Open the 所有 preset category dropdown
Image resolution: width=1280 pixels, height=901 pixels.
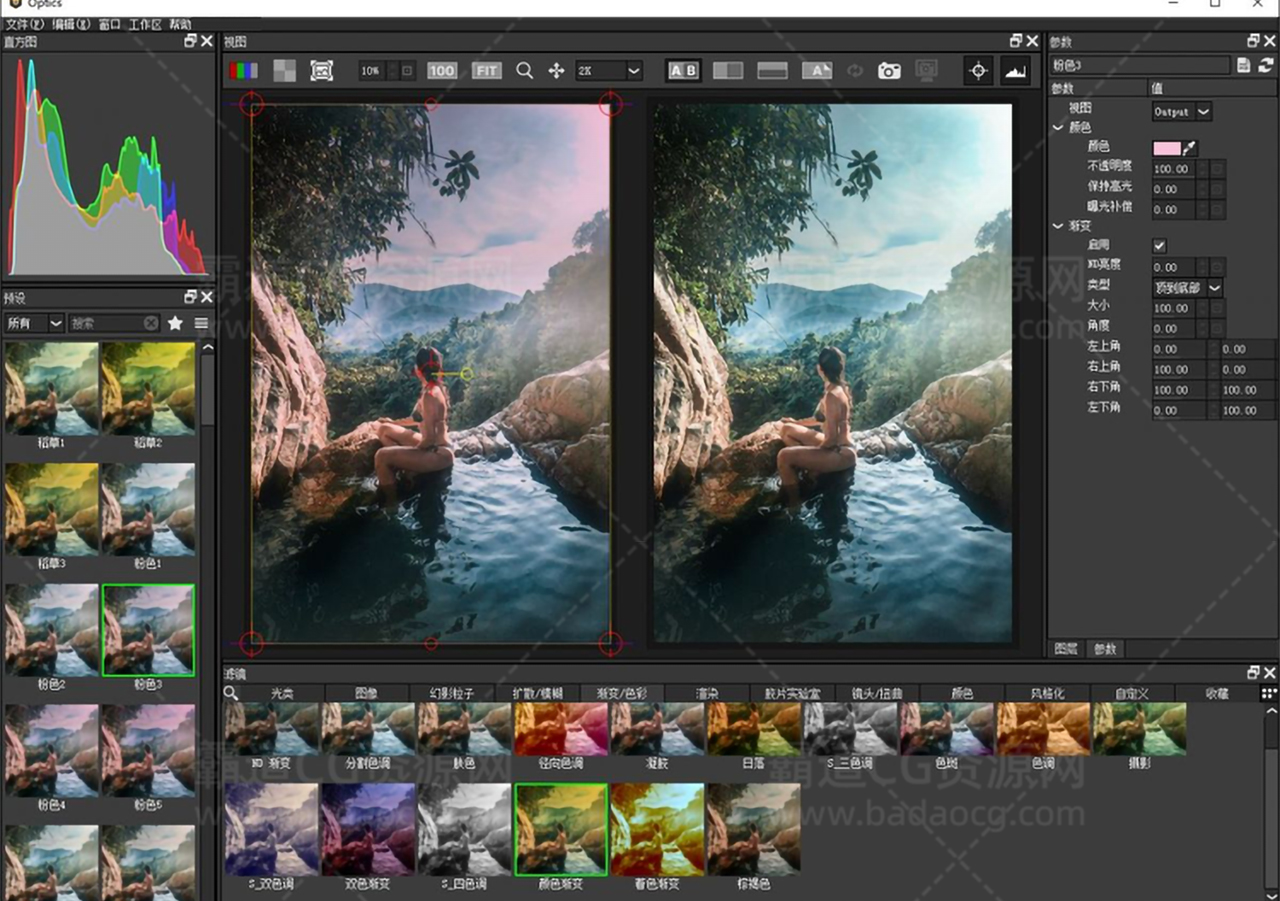click(34, 323)
